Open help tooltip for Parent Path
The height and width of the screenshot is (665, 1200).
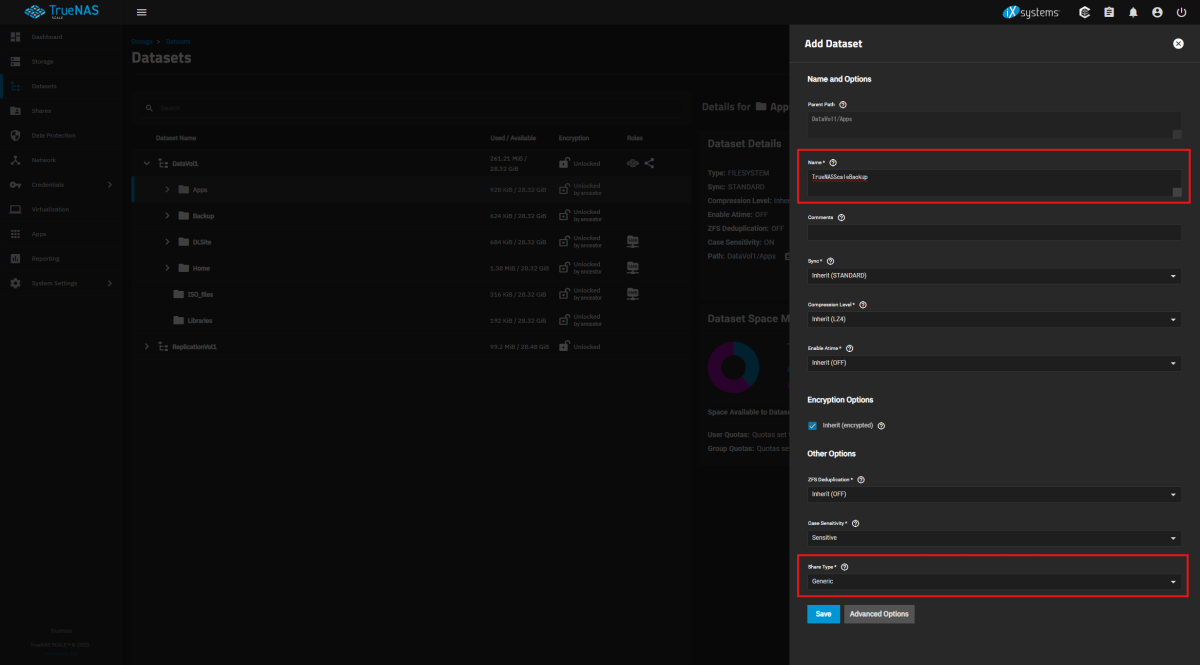pyautogui.click(x=844, y=104)
